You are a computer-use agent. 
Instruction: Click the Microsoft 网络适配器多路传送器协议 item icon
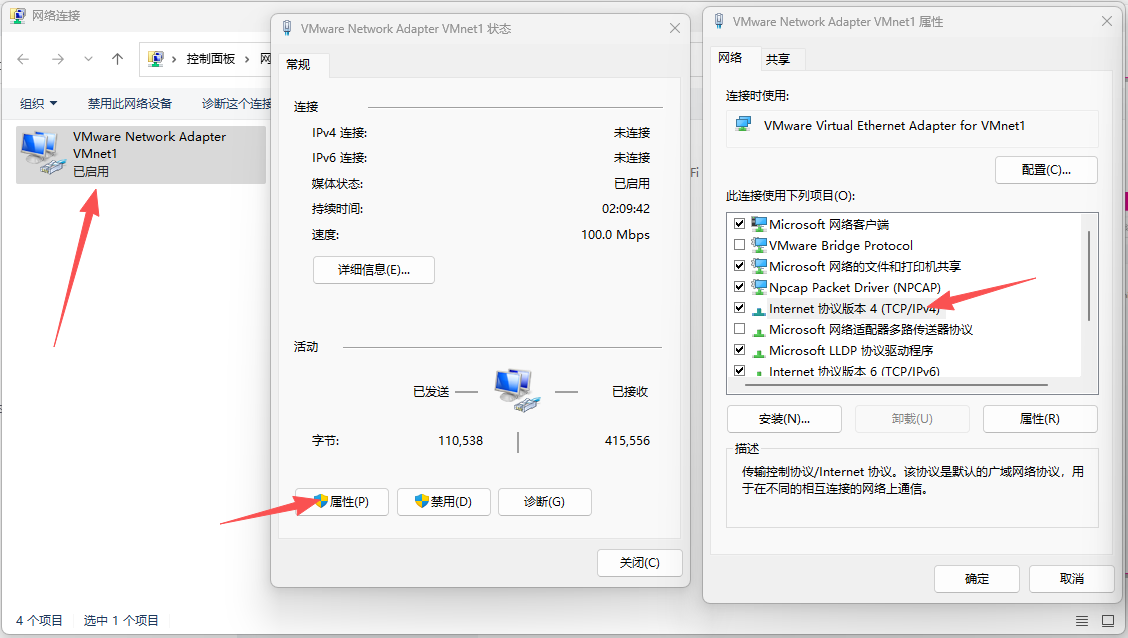pyautogui.click(x=758, y=331)
